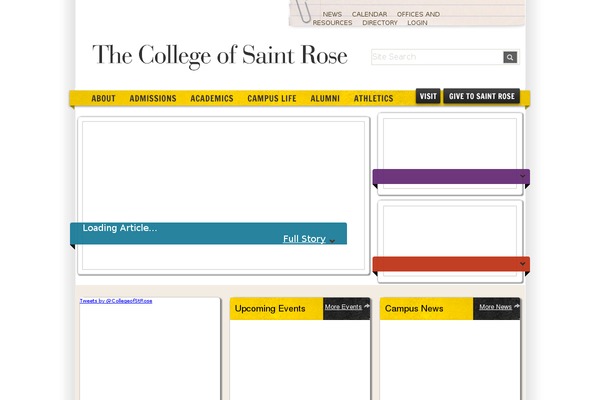Click the chevron beside Full Story

click(332, 241)
